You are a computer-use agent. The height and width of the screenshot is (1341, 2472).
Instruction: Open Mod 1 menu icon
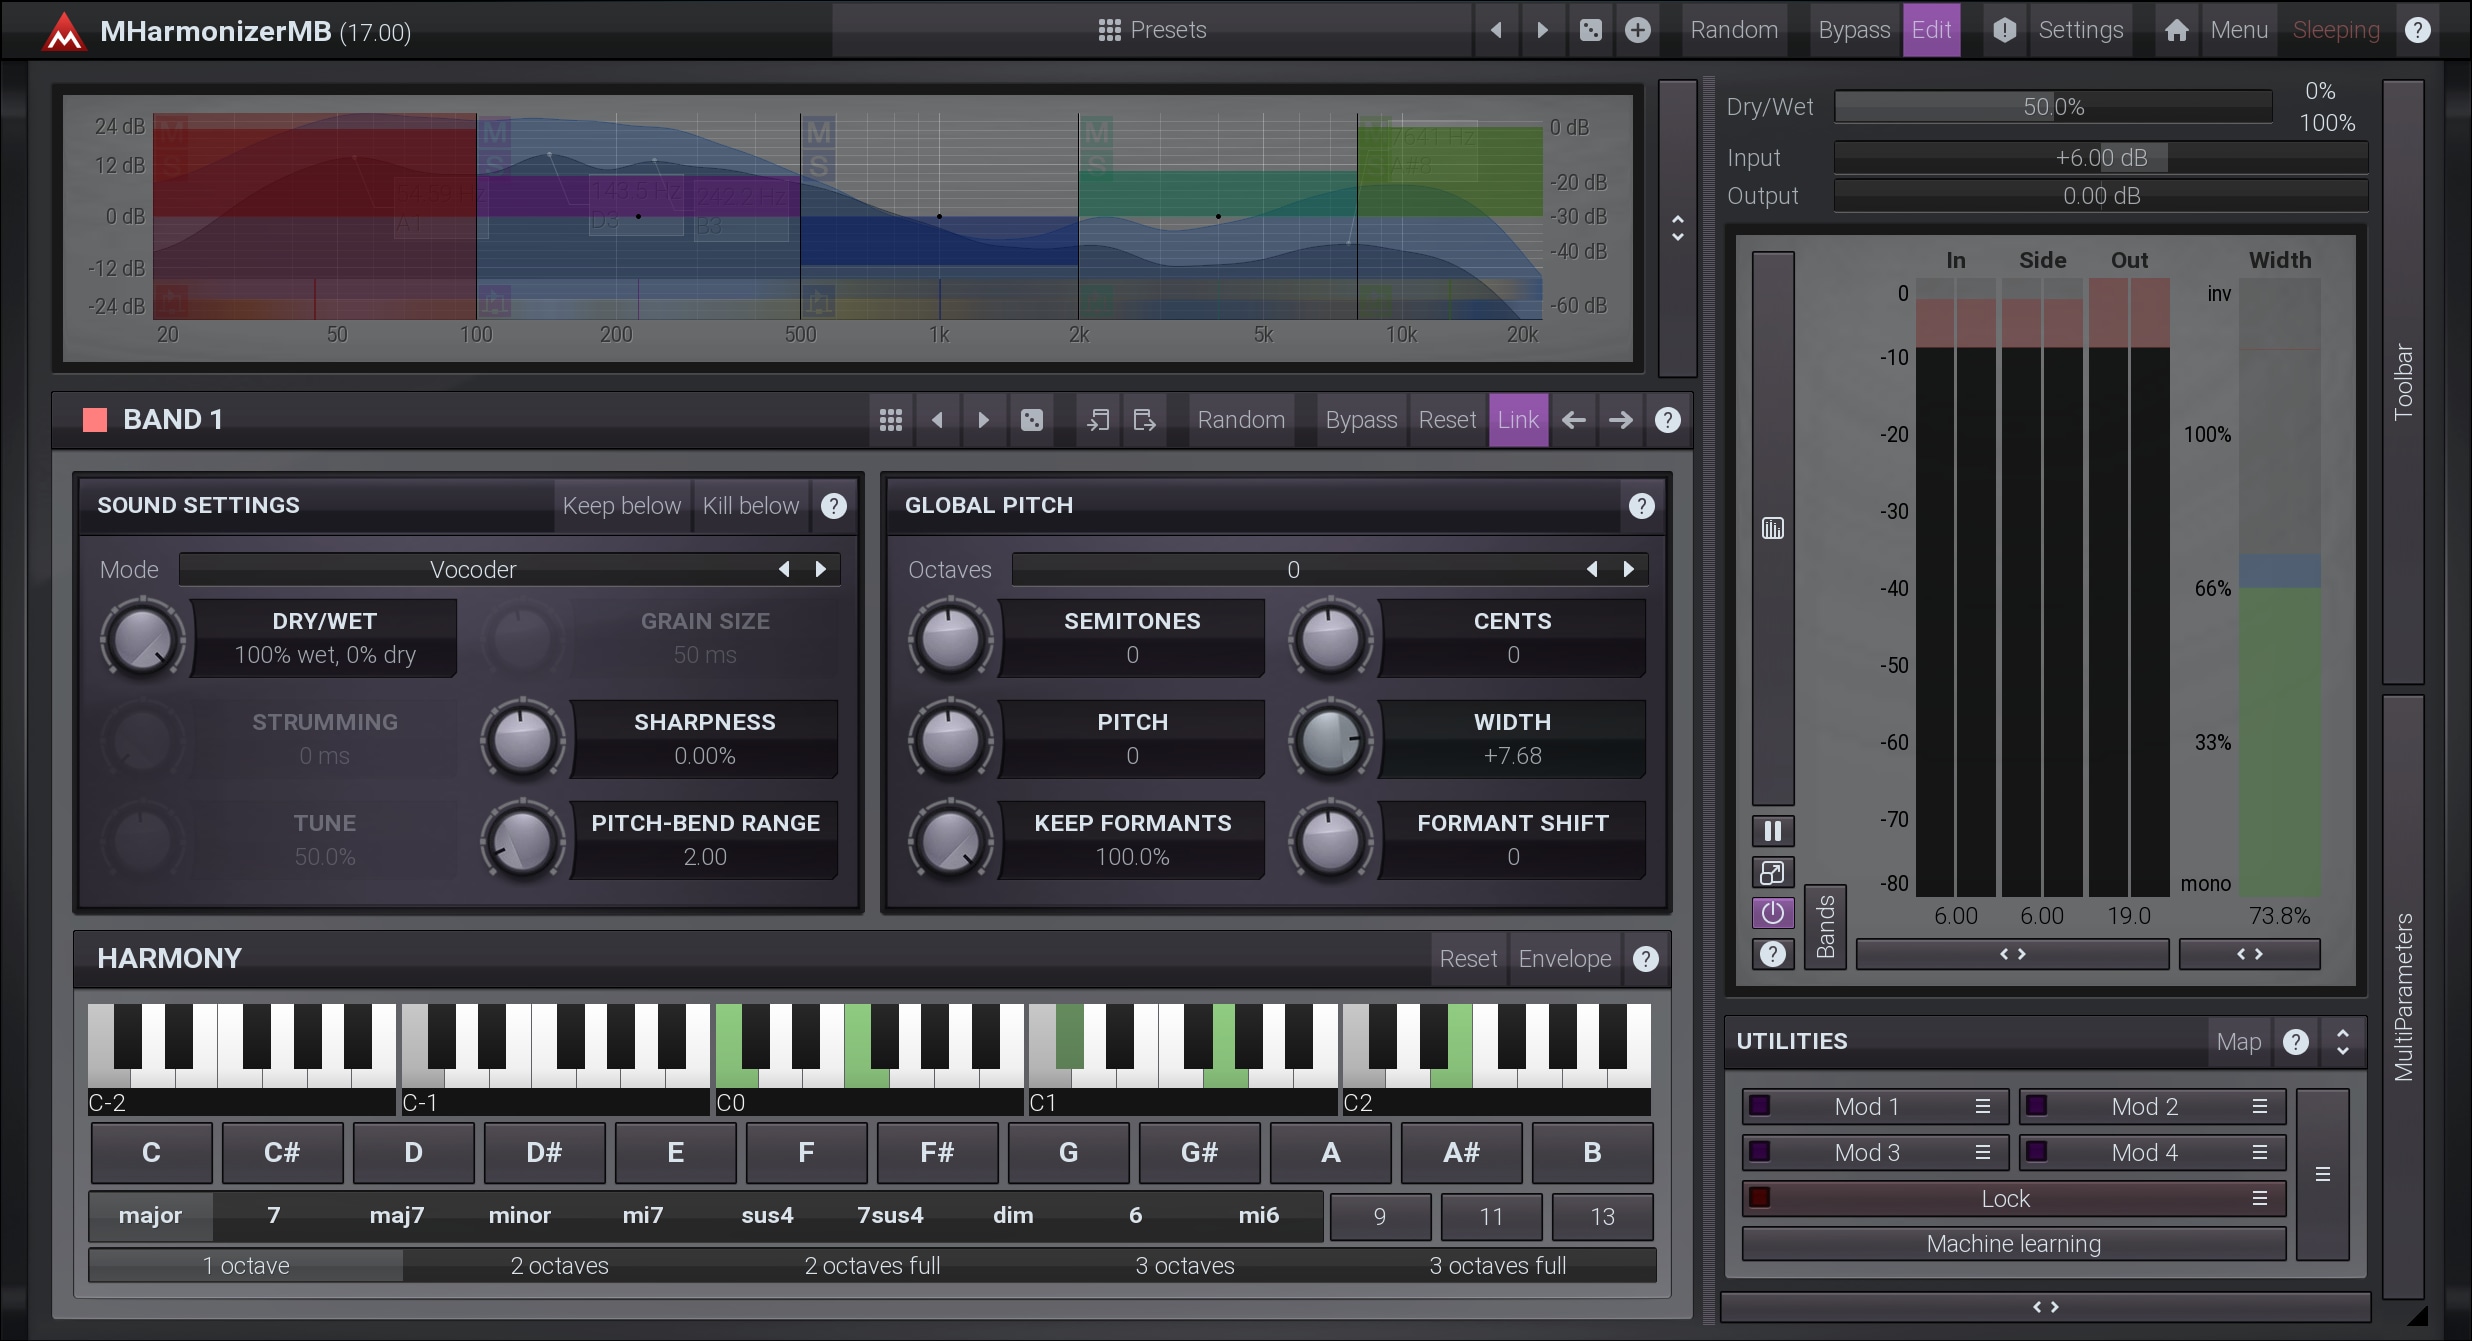(1982, 1107)
